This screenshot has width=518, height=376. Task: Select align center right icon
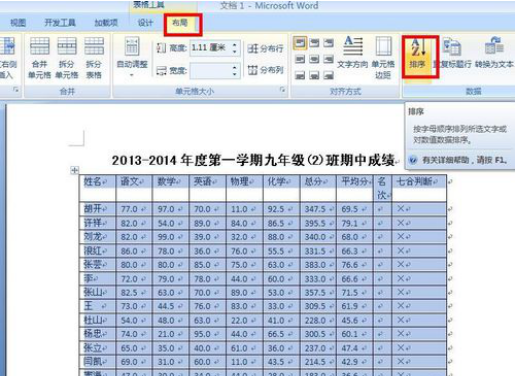[328, 60]
